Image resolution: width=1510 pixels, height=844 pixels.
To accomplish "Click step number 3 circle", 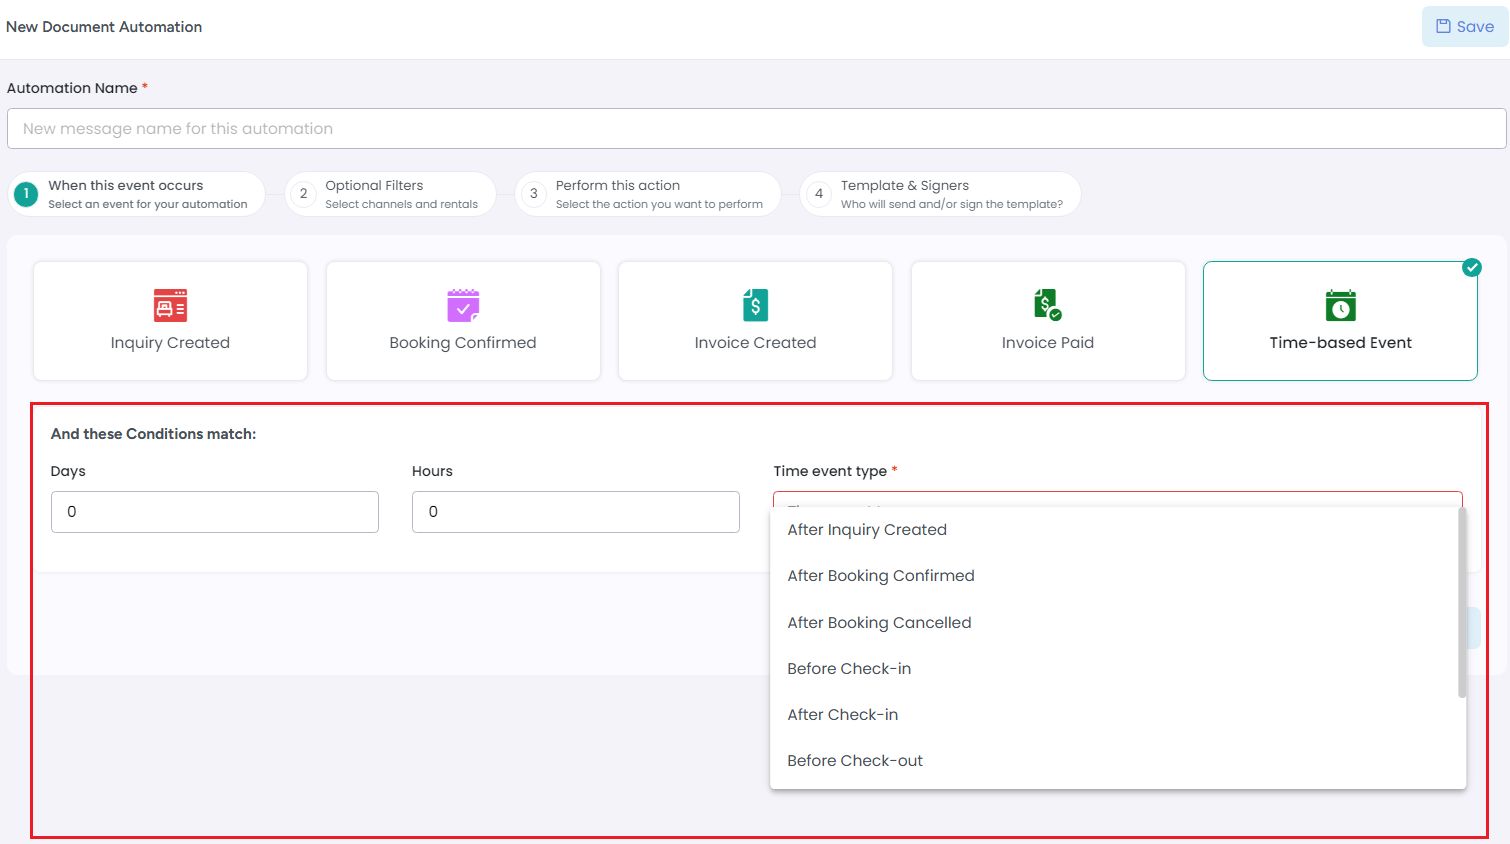I will (x=534, y=194).
